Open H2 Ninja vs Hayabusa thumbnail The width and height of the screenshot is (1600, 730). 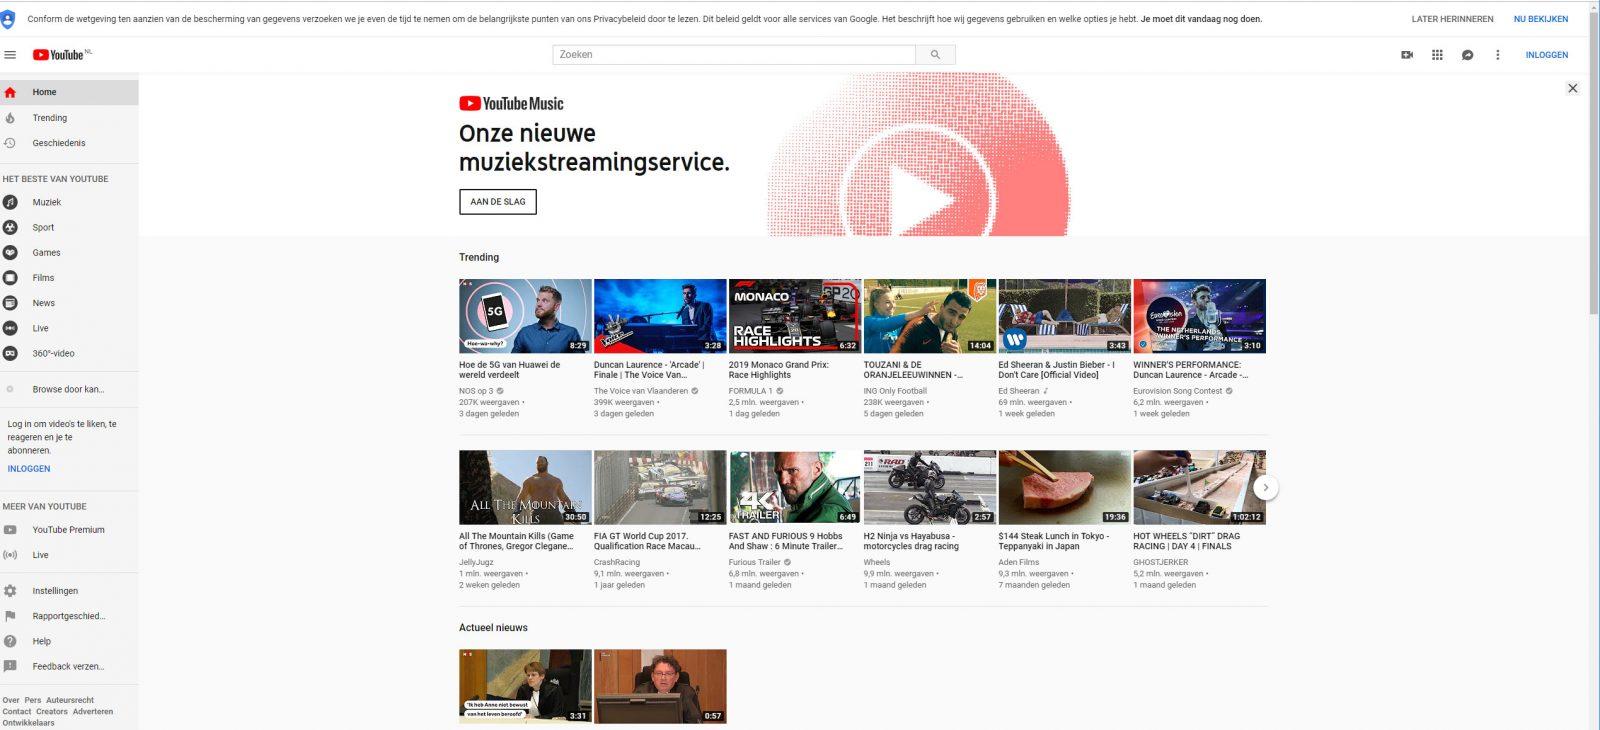[930, 487]
